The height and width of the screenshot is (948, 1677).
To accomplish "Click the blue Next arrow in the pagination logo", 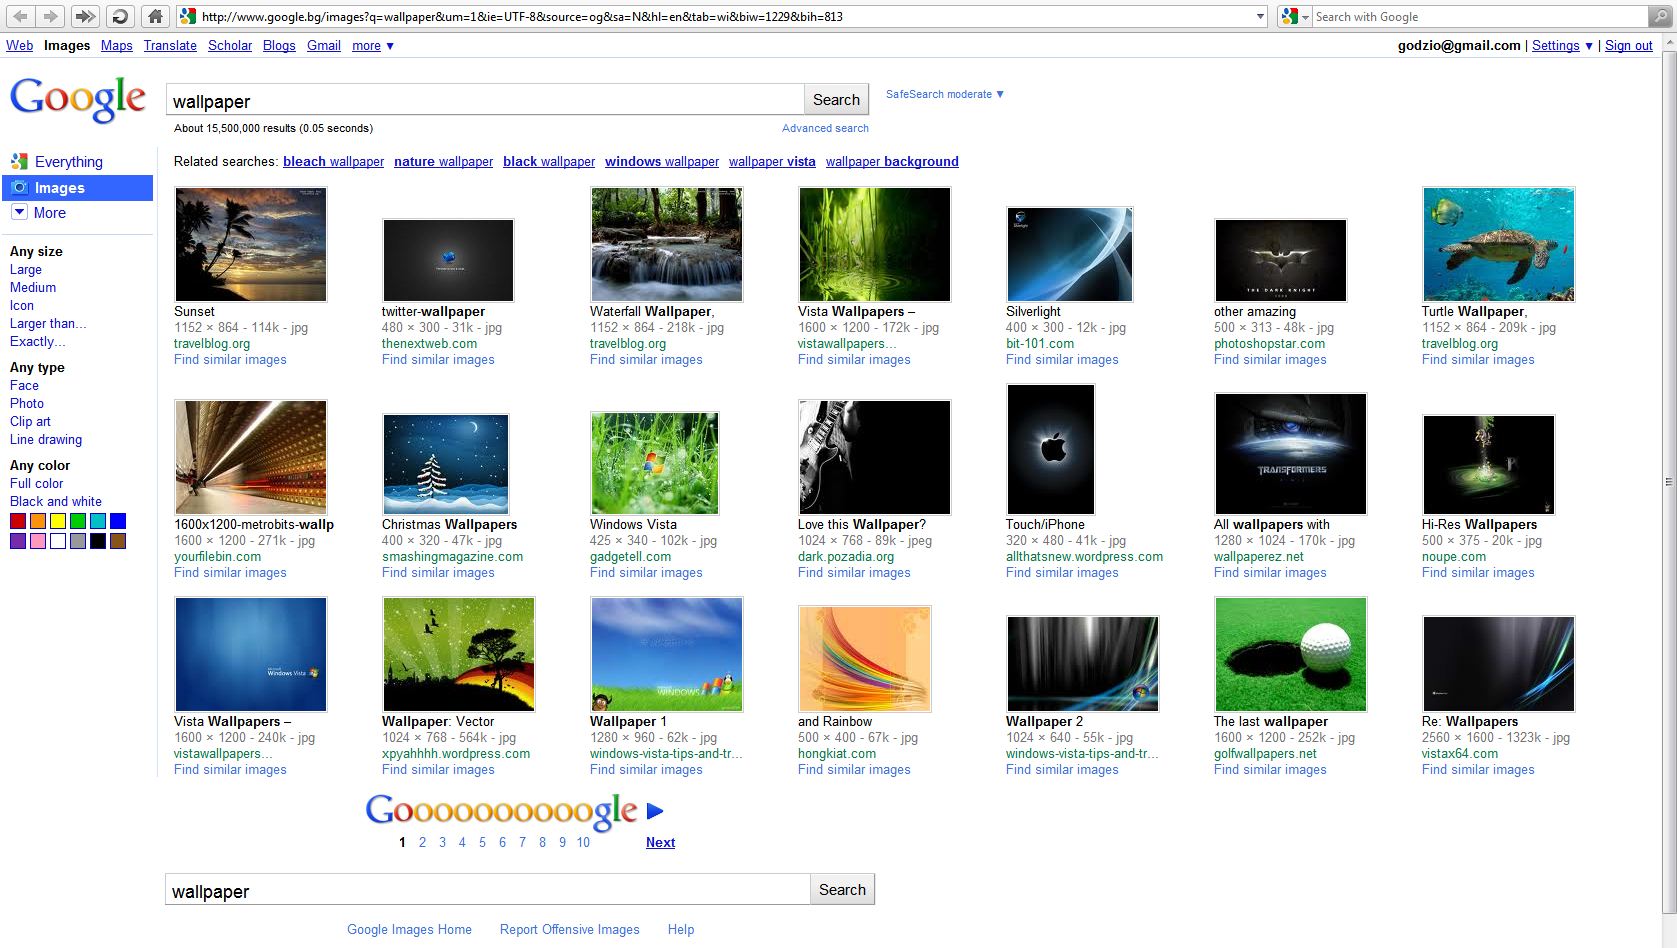I will point(655,811).
